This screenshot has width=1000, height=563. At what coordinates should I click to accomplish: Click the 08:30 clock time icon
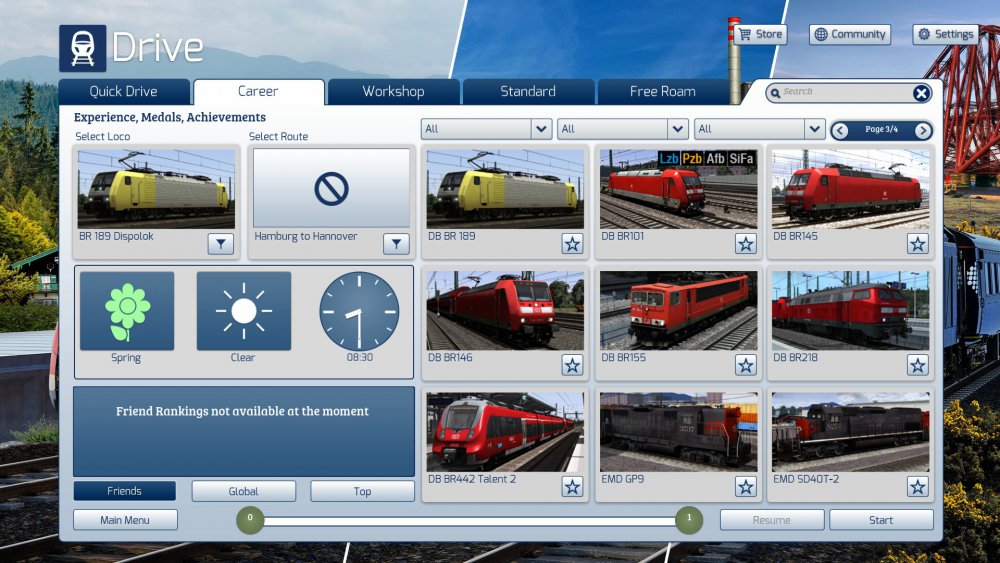(359, 311)
